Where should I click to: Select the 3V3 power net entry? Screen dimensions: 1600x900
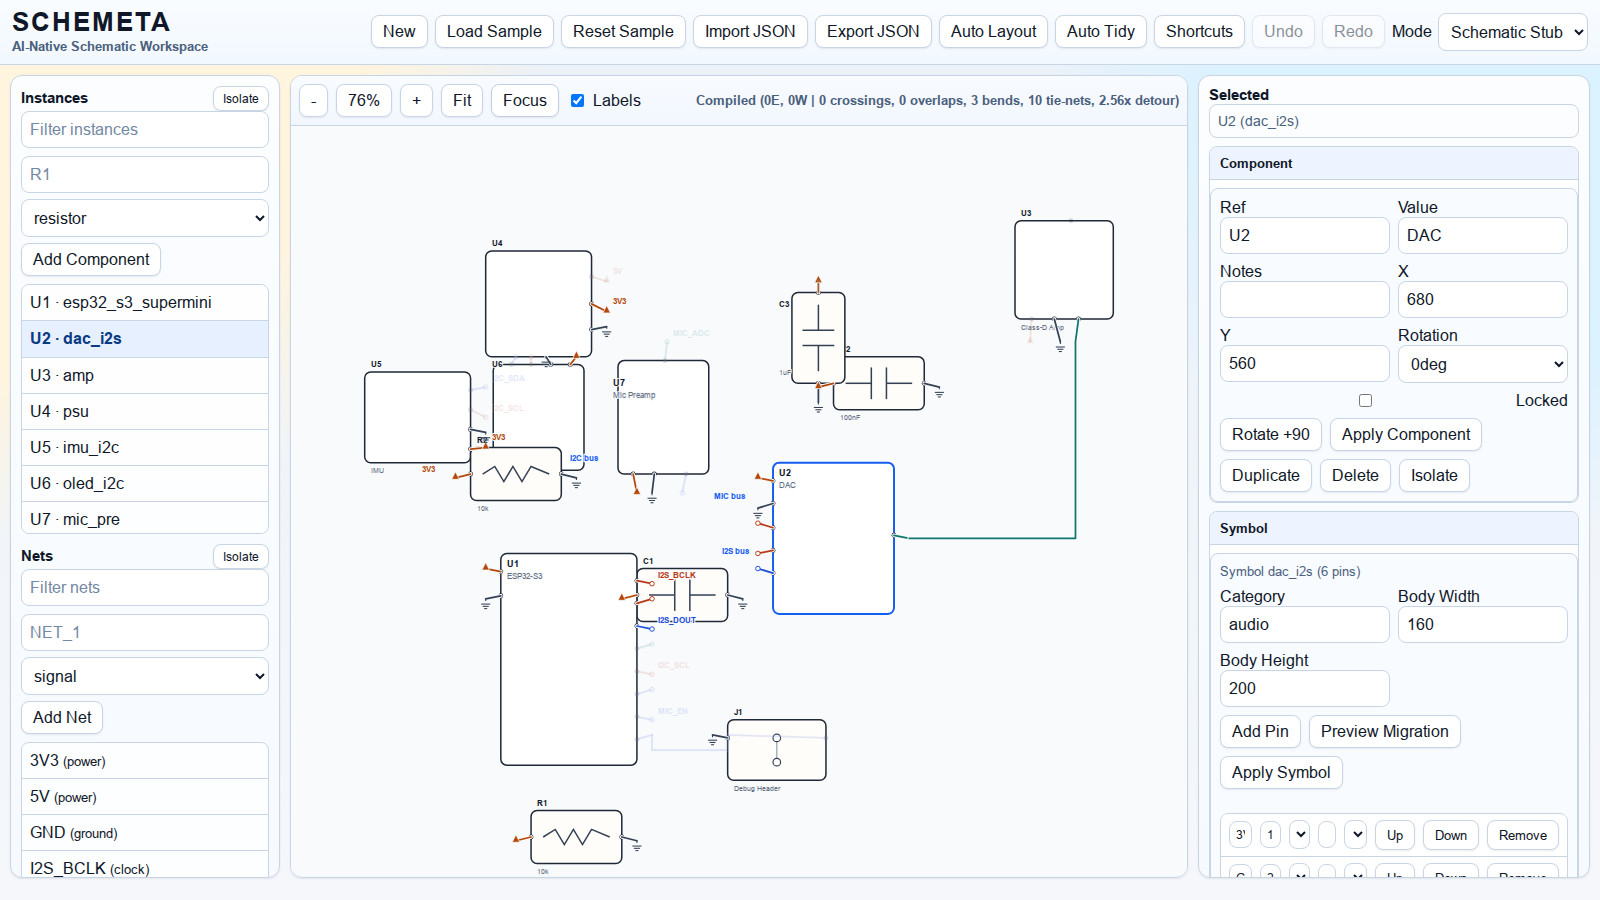[145, 760]
